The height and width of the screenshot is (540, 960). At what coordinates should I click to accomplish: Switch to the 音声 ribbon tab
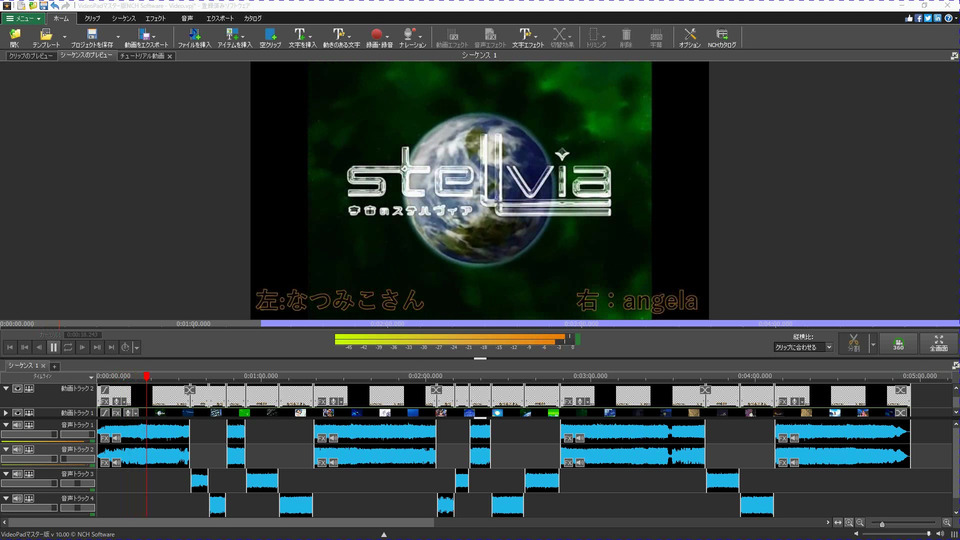(x=187, y=18)
